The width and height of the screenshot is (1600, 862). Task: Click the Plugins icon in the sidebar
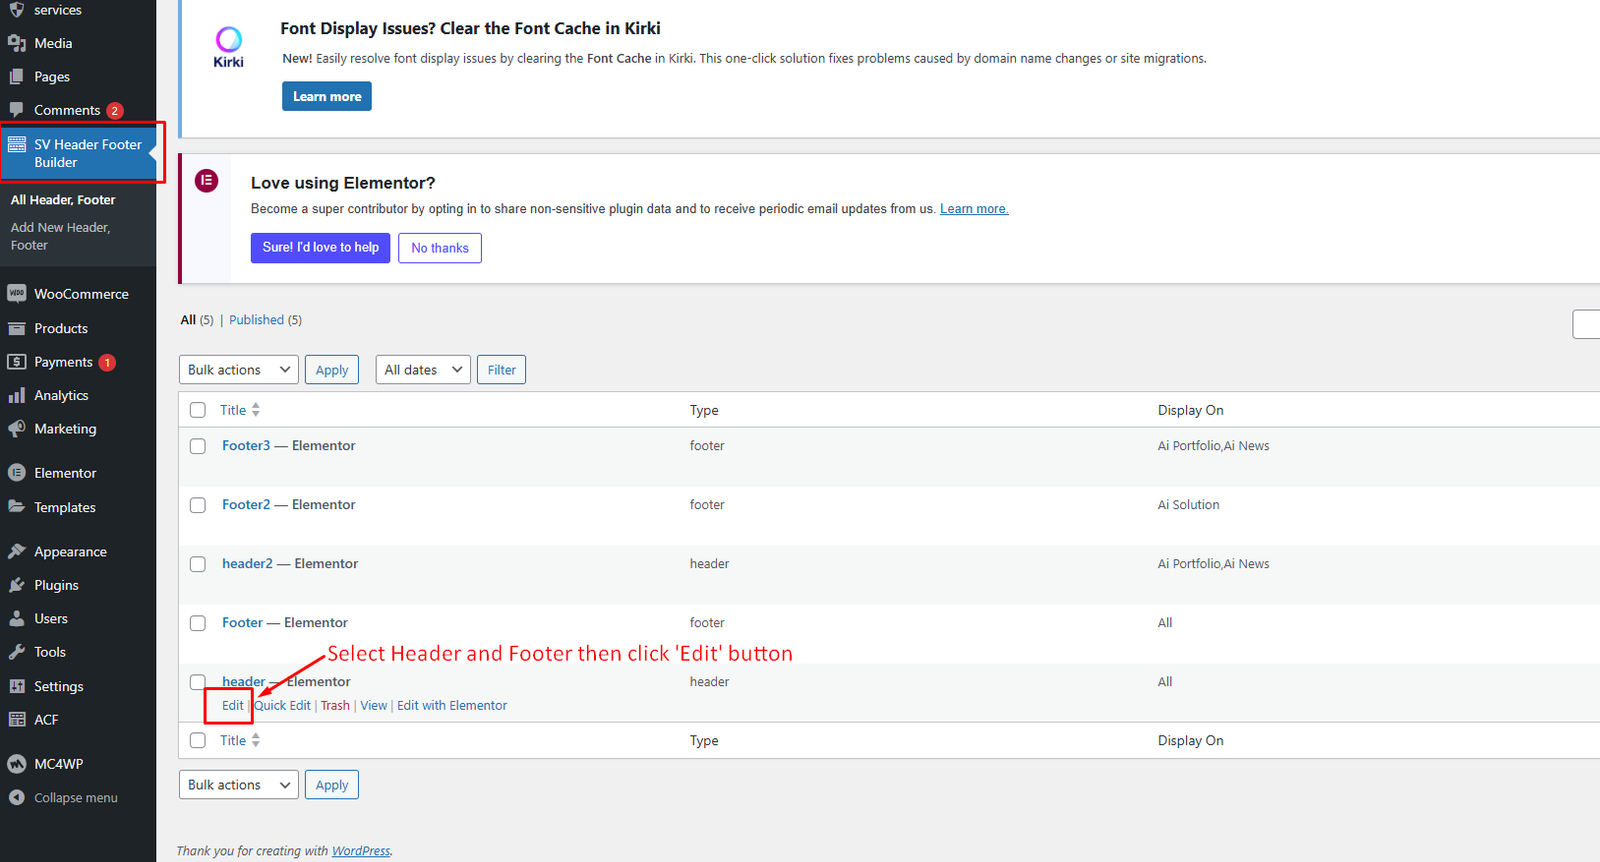(x=17, y=585)
